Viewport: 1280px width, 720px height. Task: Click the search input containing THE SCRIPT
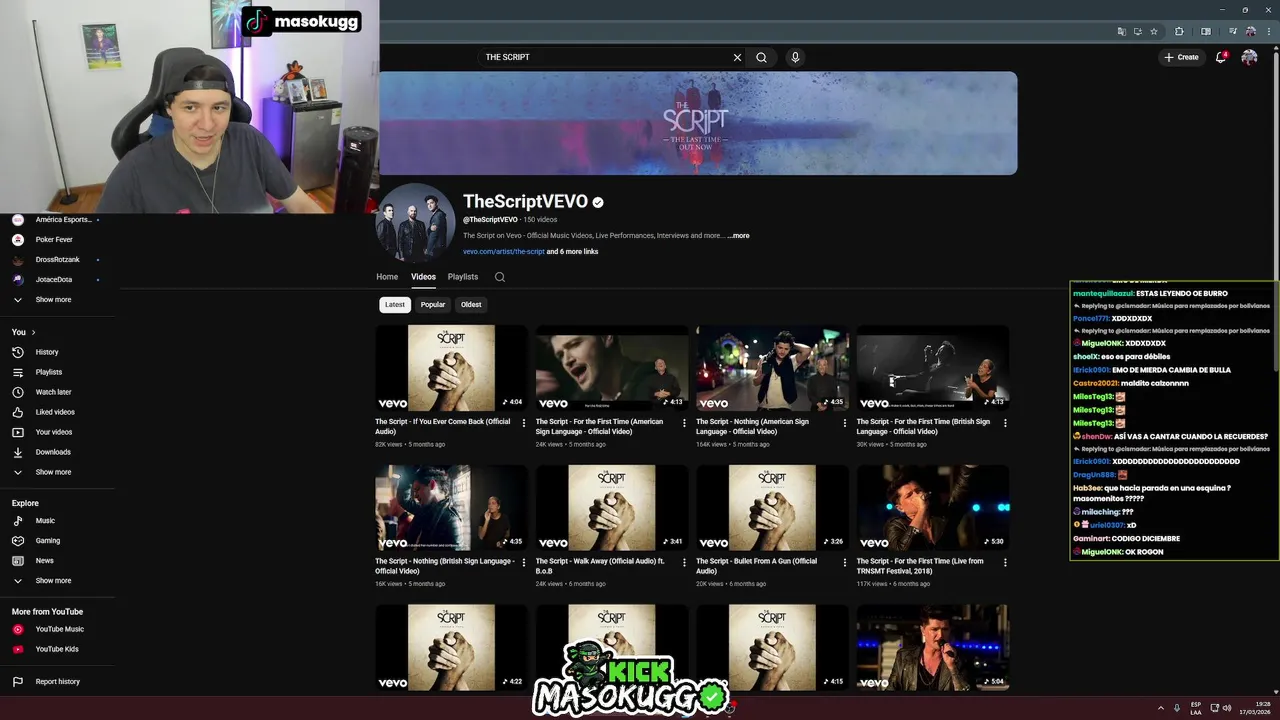(x=605, y=57)
